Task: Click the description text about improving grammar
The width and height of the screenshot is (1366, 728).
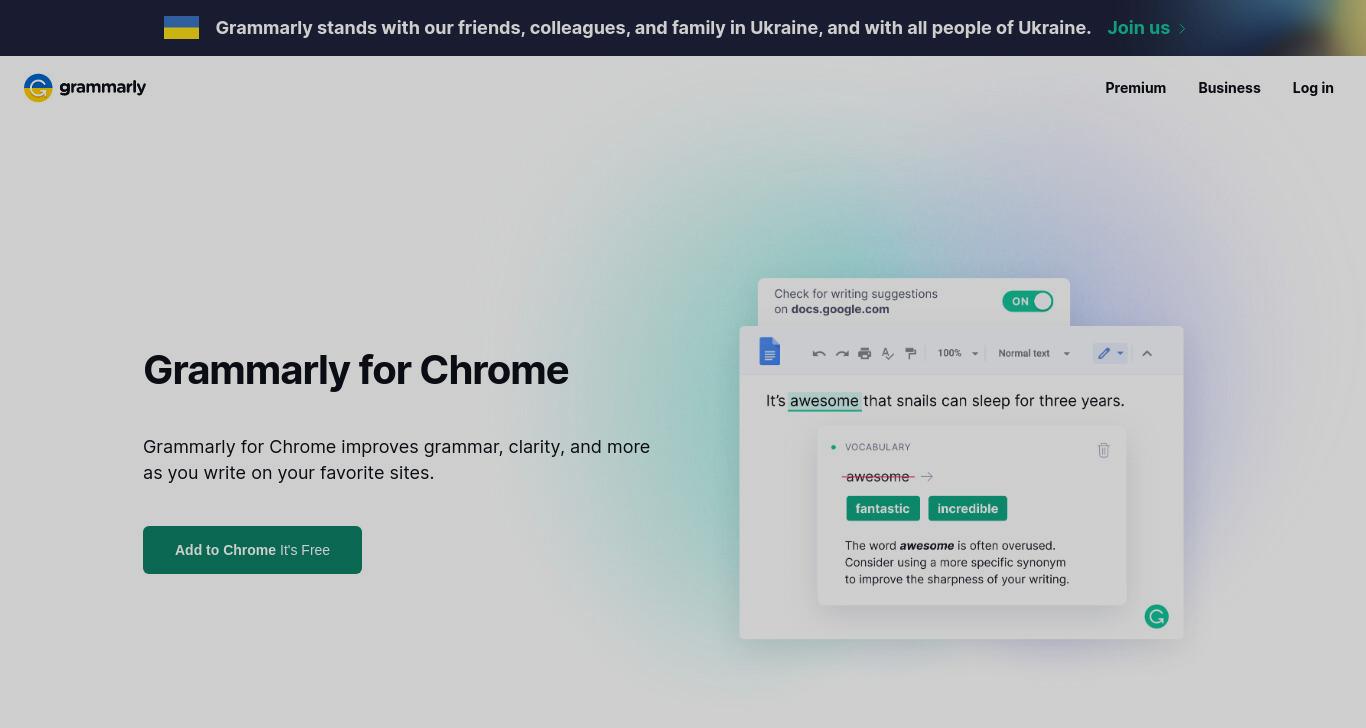Action: pos(397,460)
